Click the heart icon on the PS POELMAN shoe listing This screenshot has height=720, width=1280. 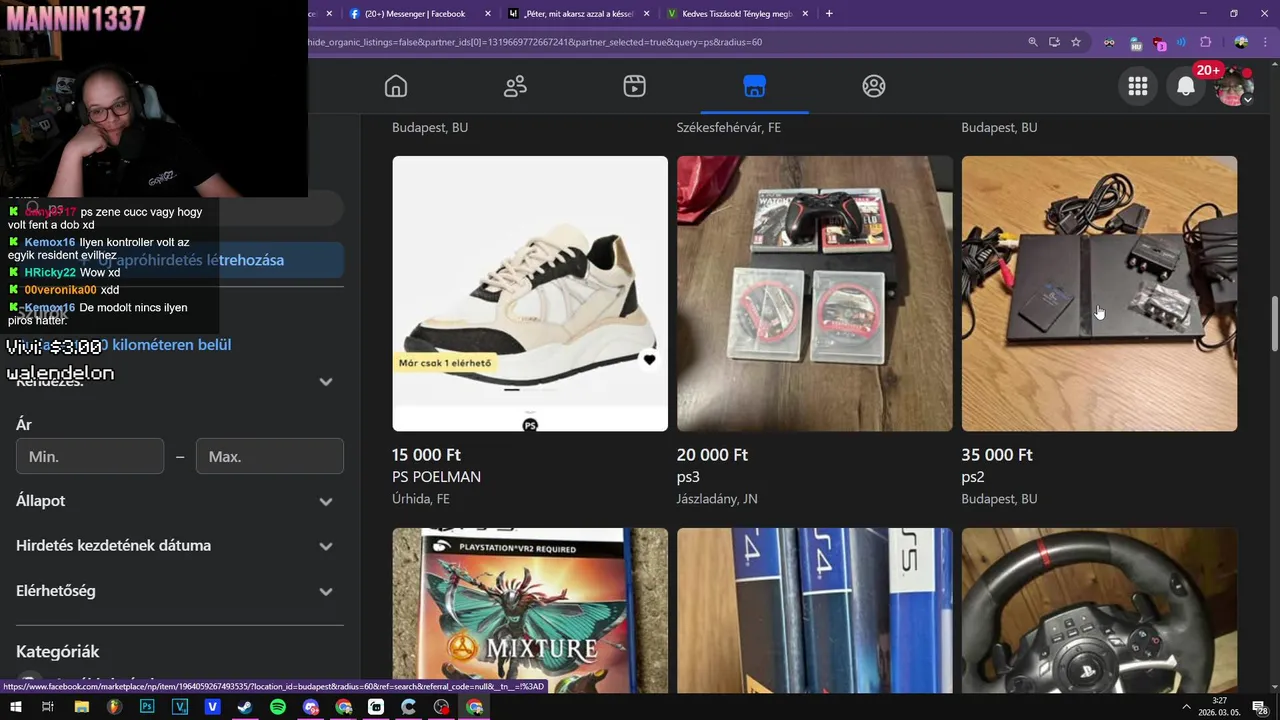pyautogui.click(x=649, y=360)
